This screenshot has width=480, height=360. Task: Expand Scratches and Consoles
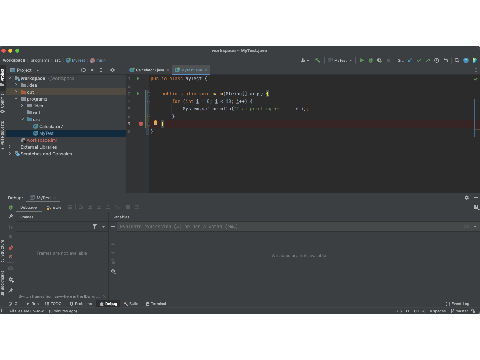(x=10, y=154)
